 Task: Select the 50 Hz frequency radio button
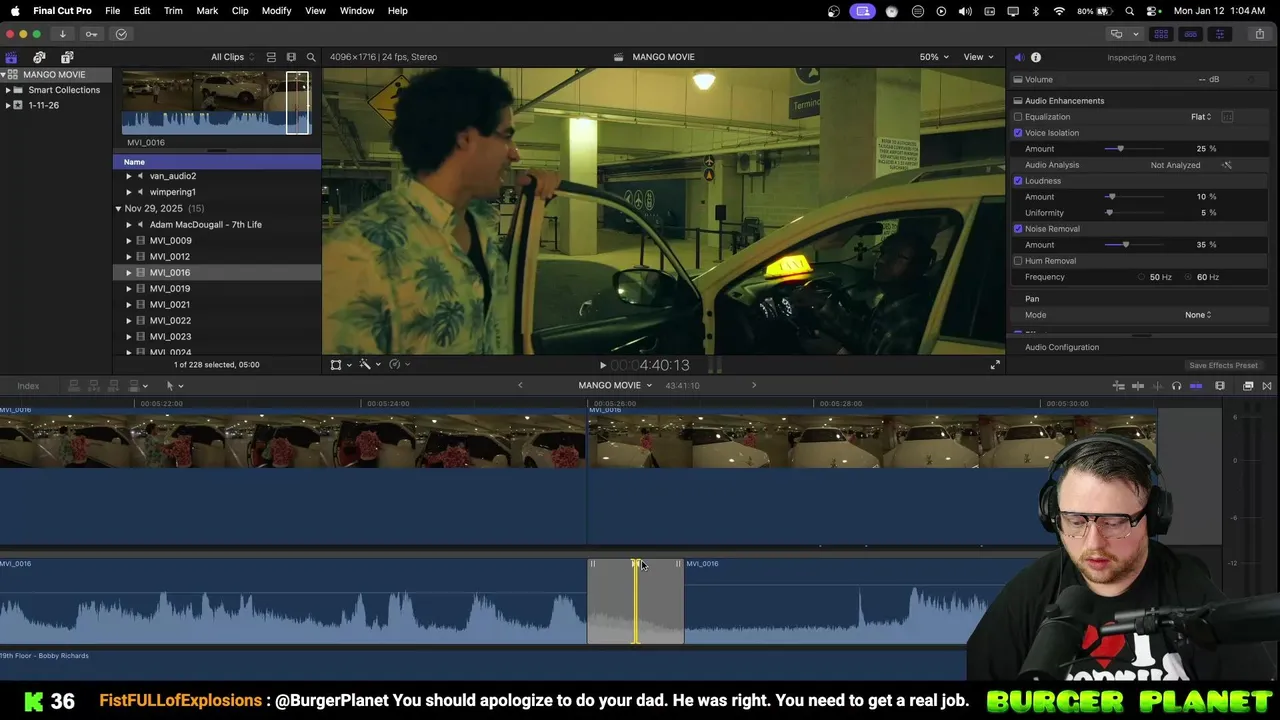1142,277
